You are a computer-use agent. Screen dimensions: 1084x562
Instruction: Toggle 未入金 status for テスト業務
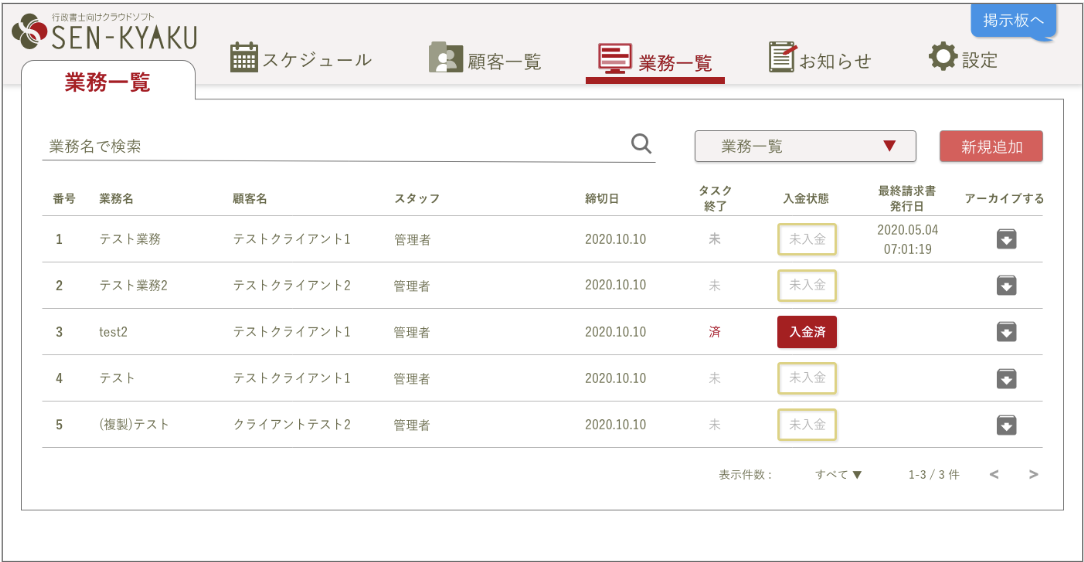[x=807, y=239]
